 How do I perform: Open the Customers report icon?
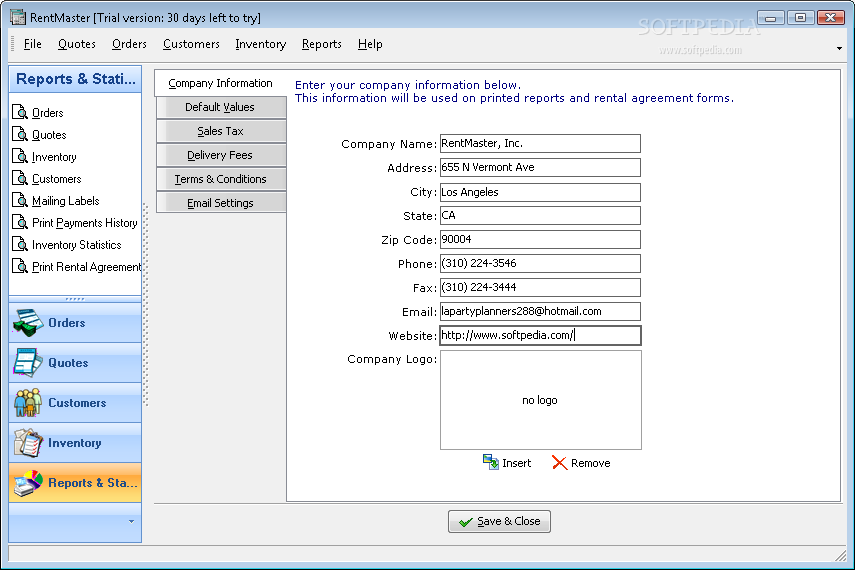click(20, 178)
